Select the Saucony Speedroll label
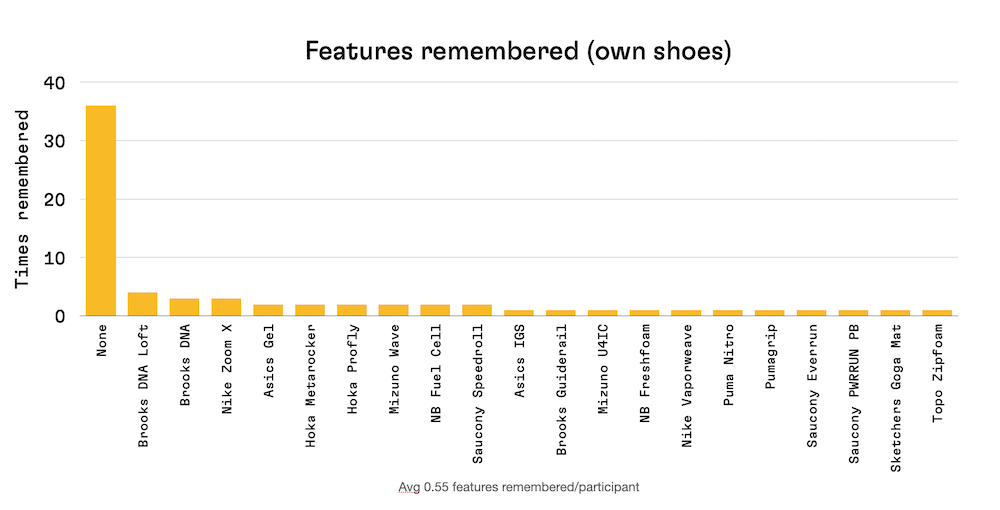 point(478,394)
